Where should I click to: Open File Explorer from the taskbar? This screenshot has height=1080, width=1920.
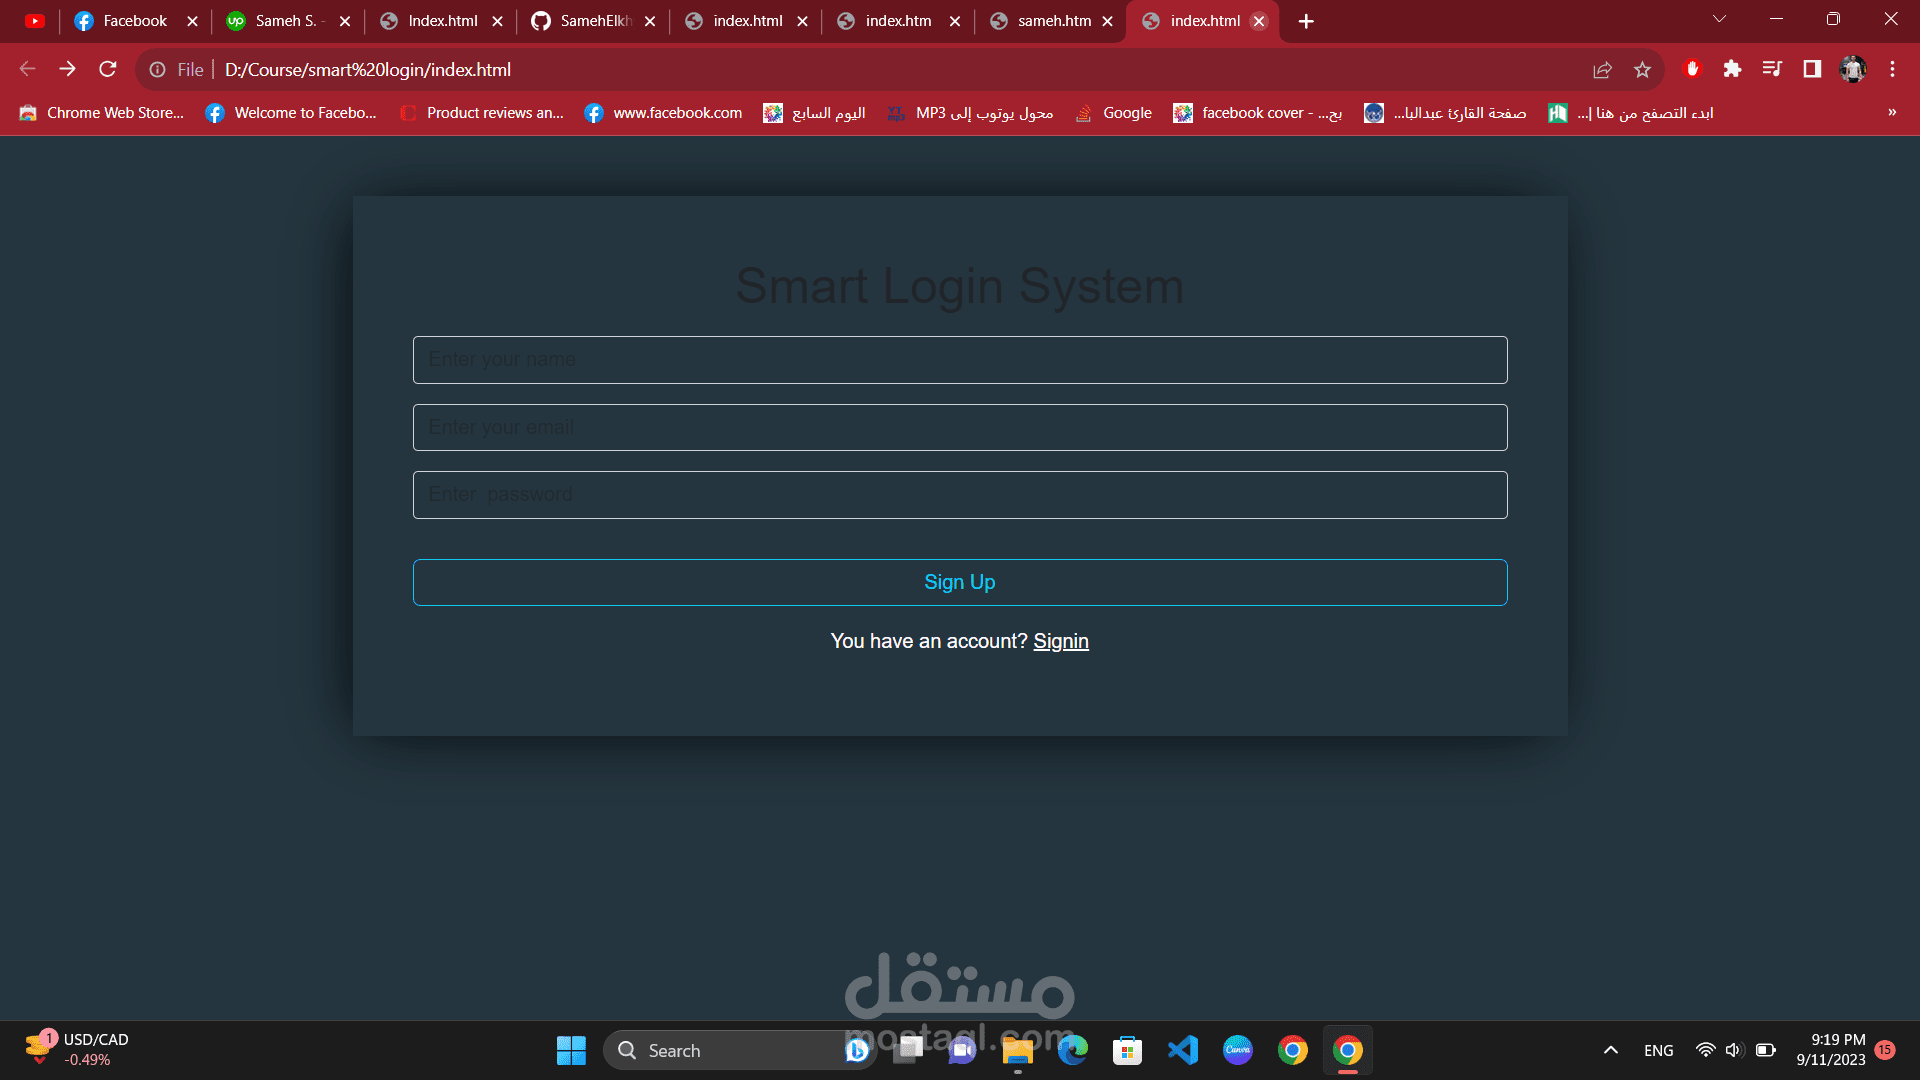1017,1050
